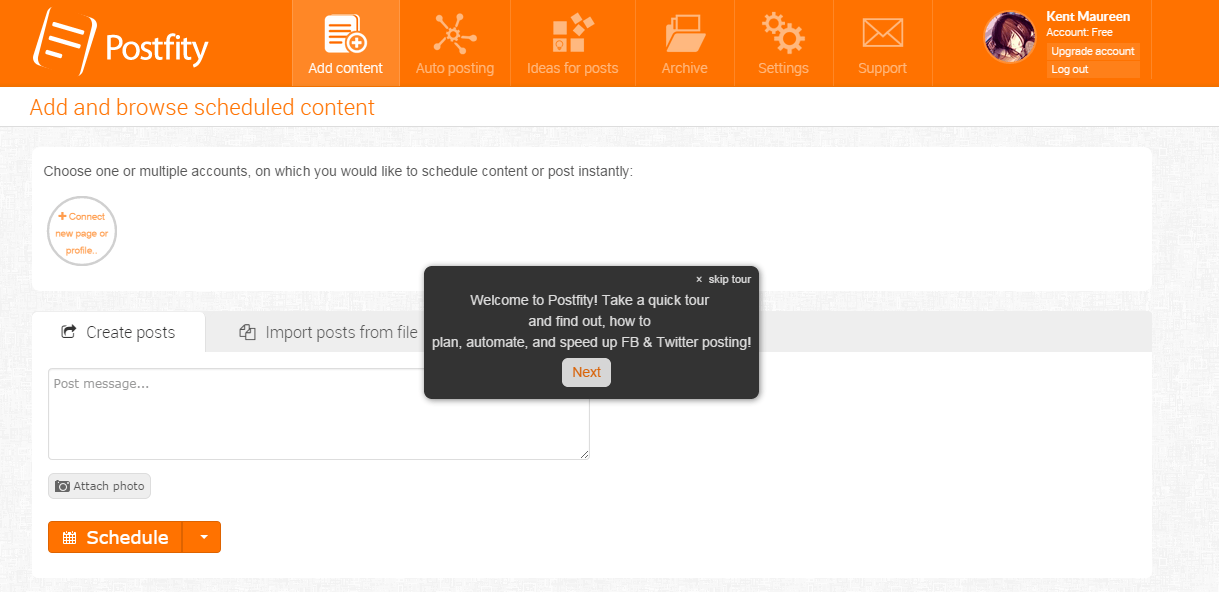Screen dimensions: 1219x592
Task: Click into the Post message text box
Action: pos(319,414)
